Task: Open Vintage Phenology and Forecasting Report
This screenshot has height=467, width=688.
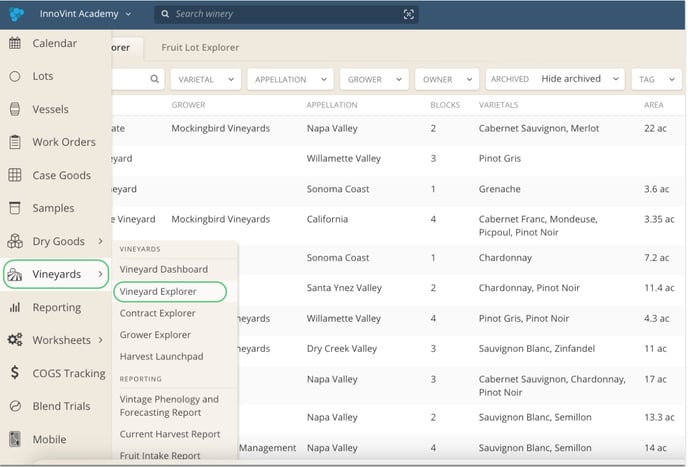Action: tap(169, 406)
